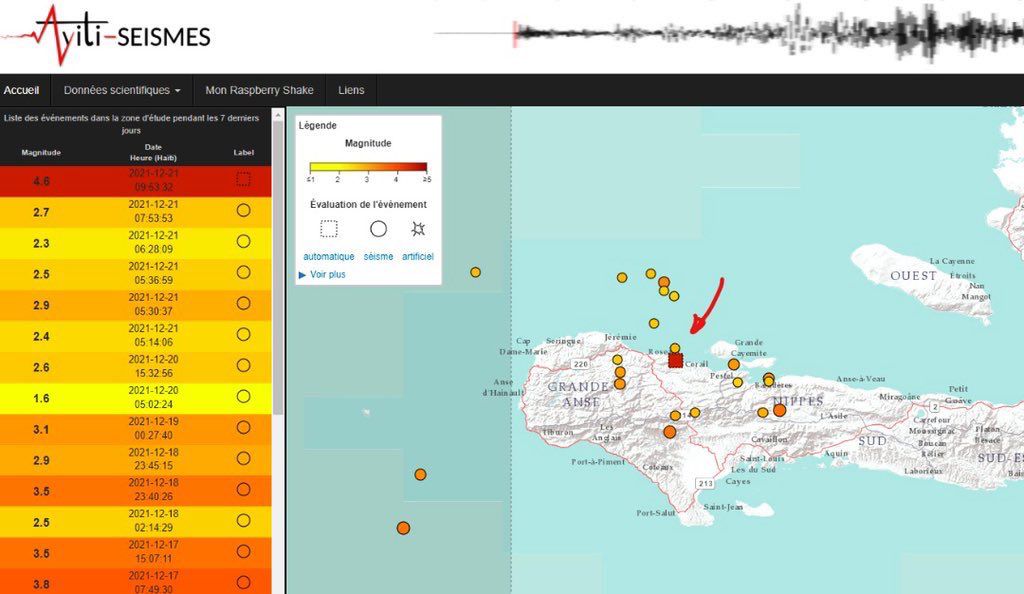
Task: Open the Mon Raspberry Shake page
Action: click(x=259, y=90)
